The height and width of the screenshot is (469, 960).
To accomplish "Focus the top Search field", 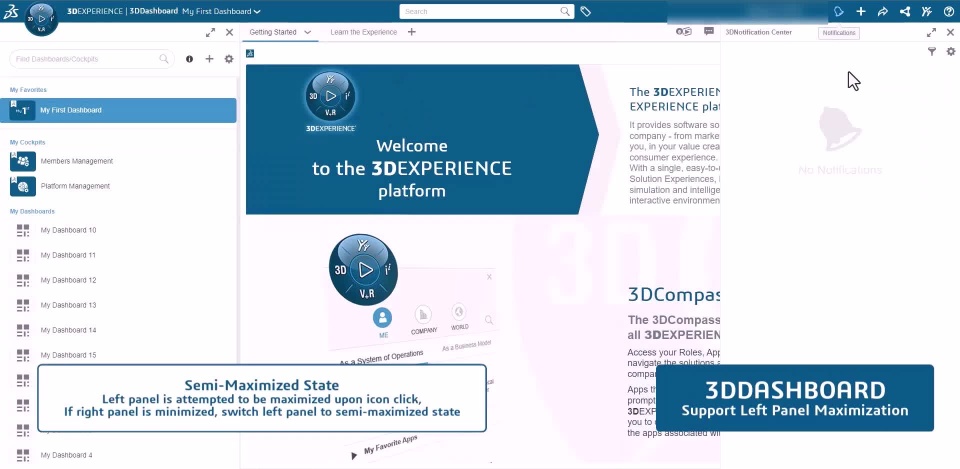I will point(487,11).
